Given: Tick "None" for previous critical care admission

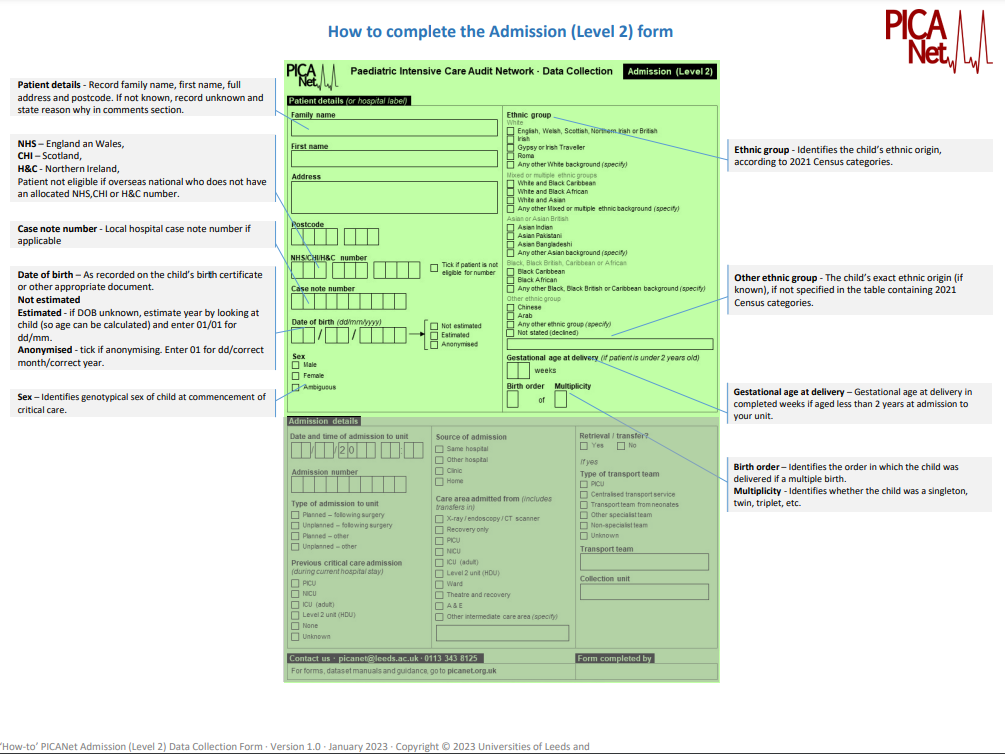Looking at the screenshot, I should coord(294,626).
